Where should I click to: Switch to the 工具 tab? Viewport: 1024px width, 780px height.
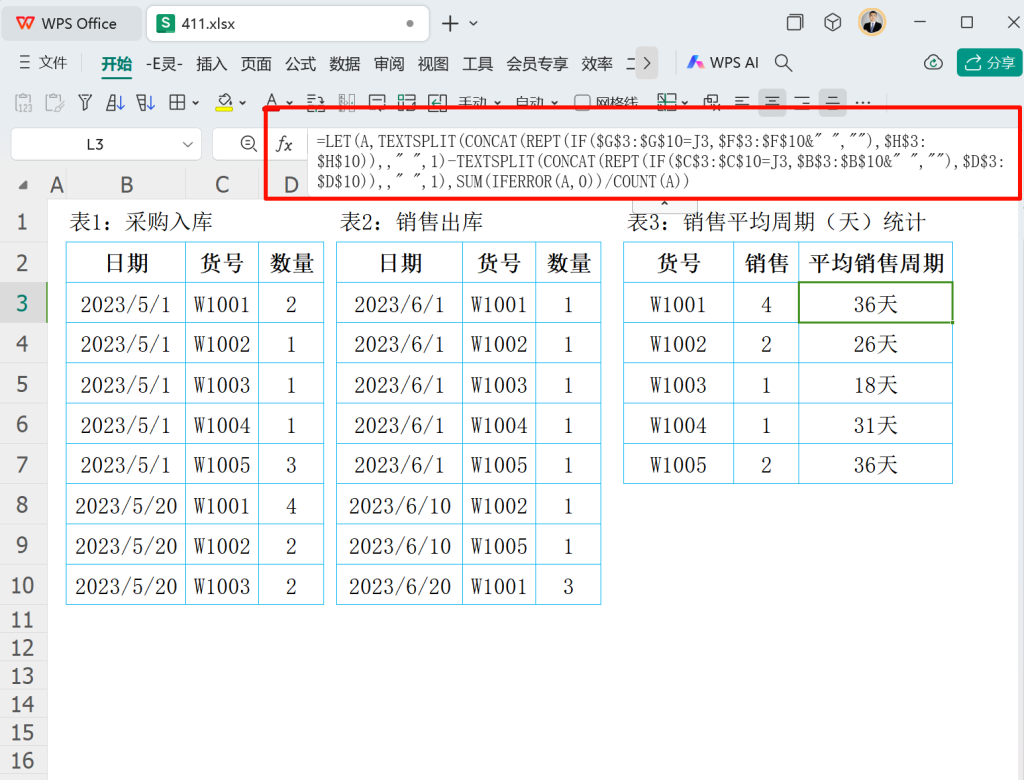click(x=478, y=63)
